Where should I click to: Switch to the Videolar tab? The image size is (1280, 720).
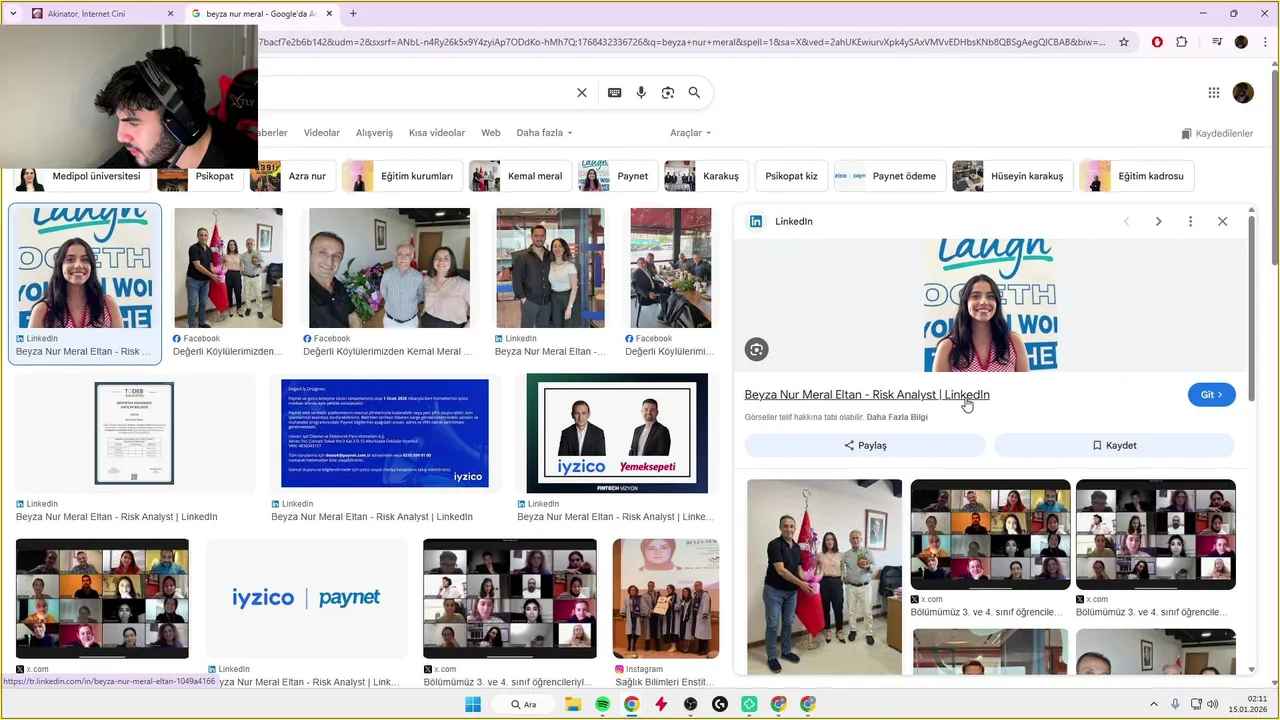[322, 133]
